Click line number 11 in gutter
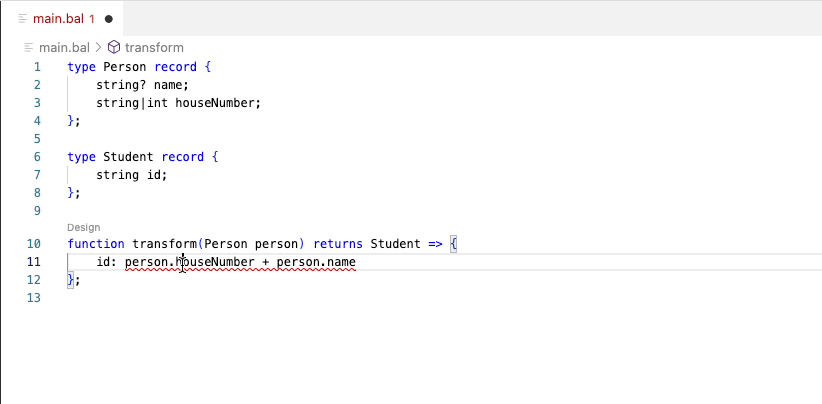This screenshot has width=822, height=404. 34,262
